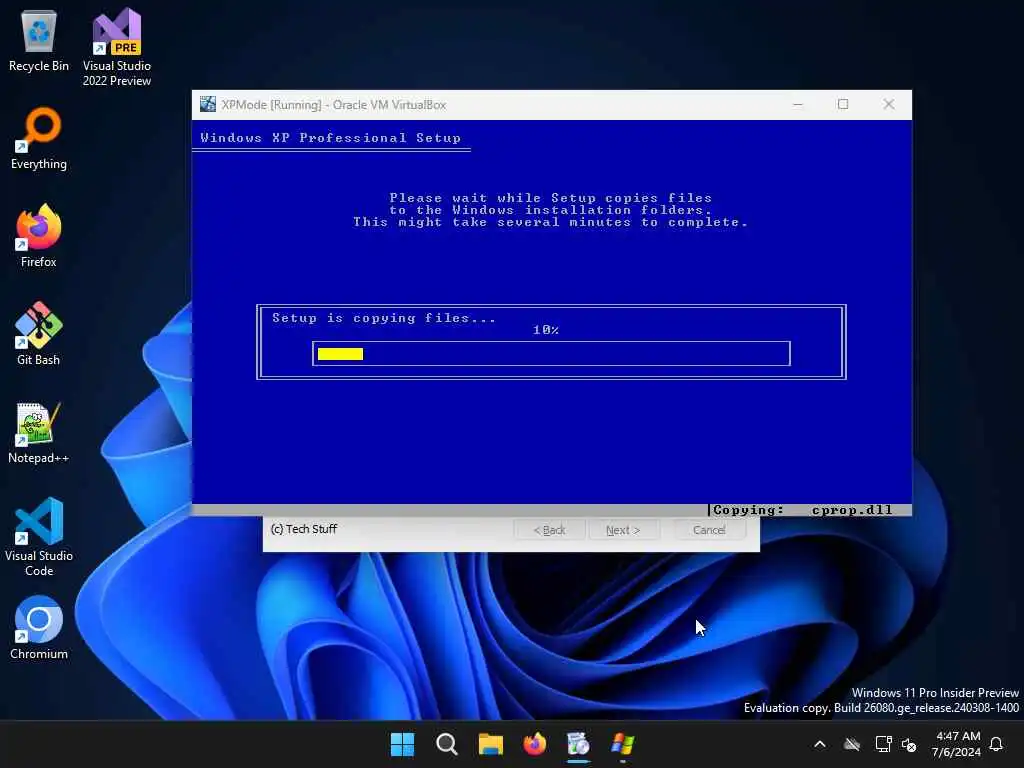Show hidden system tray icons
The width and height of the screenshot is (1024, 768).
tap(820, 744)
